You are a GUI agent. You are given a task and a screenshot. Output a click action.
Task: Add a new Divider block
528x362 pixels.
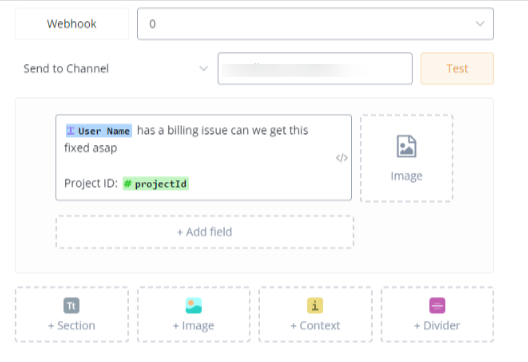437,315
